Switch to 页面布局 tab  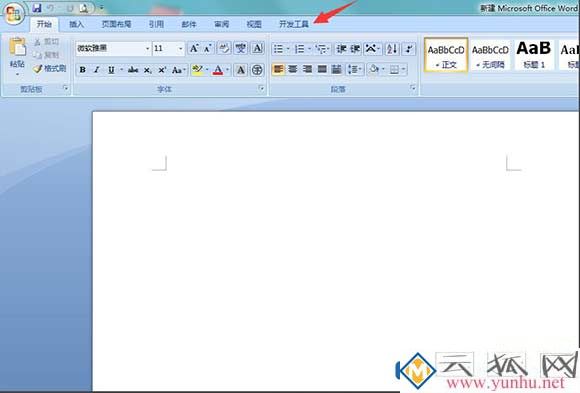coord(116,24)
